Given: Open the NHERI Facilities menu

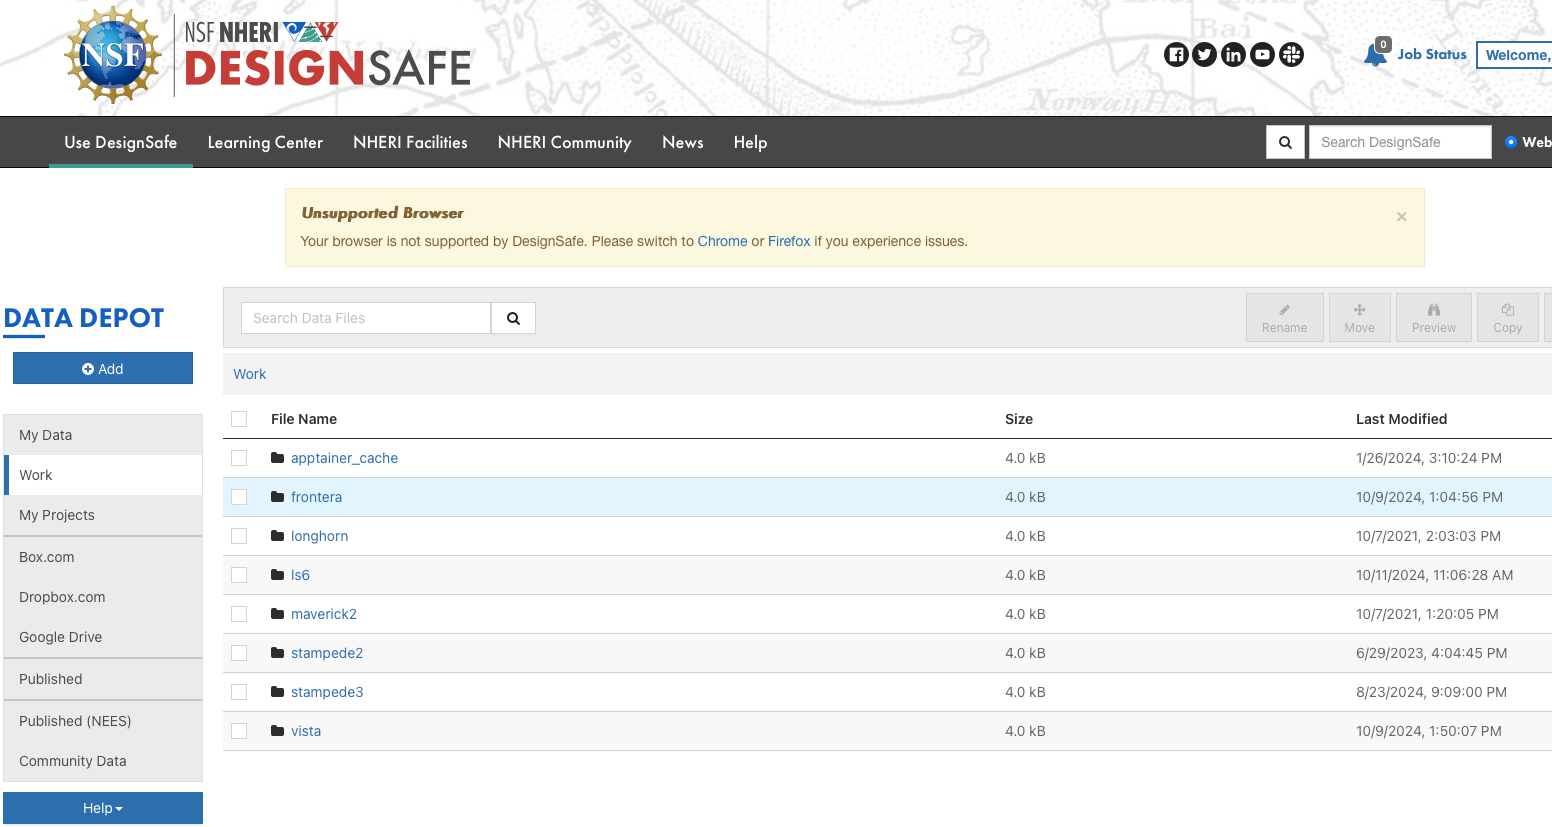Looking at the screenshot, I should [x=410, y=142].
